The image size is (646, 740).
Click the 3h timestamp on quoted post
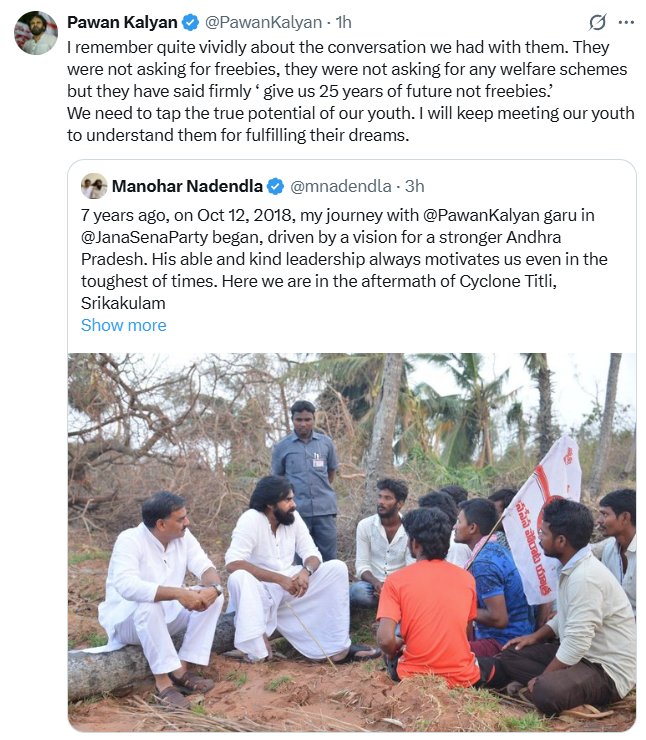coord(414,186)
